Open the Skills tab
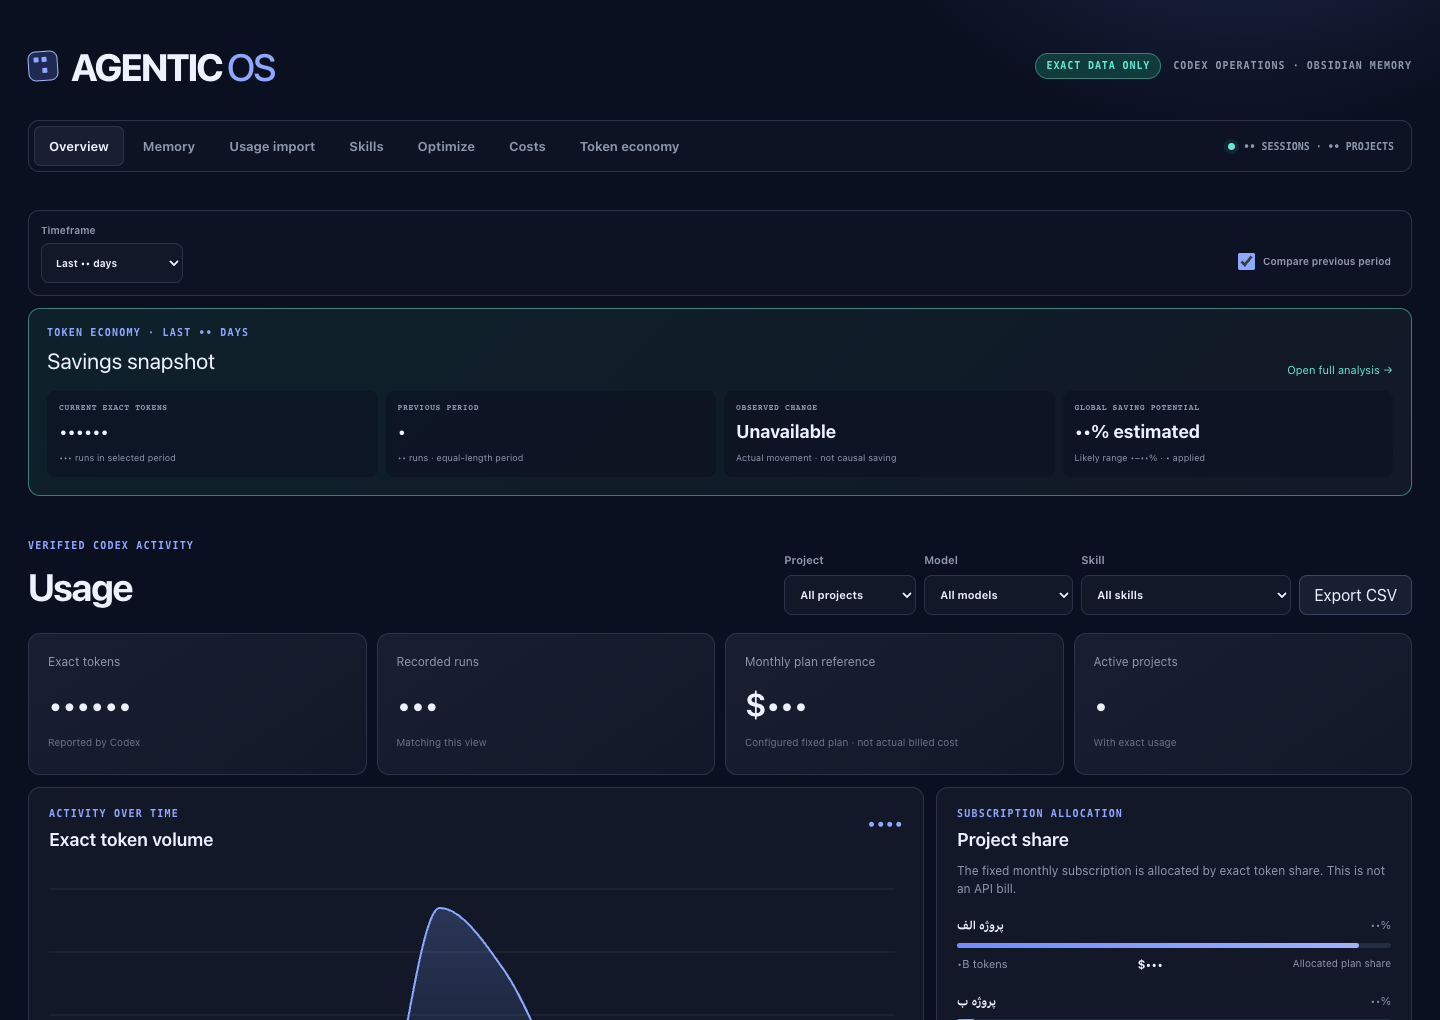 tap(366, 146)
